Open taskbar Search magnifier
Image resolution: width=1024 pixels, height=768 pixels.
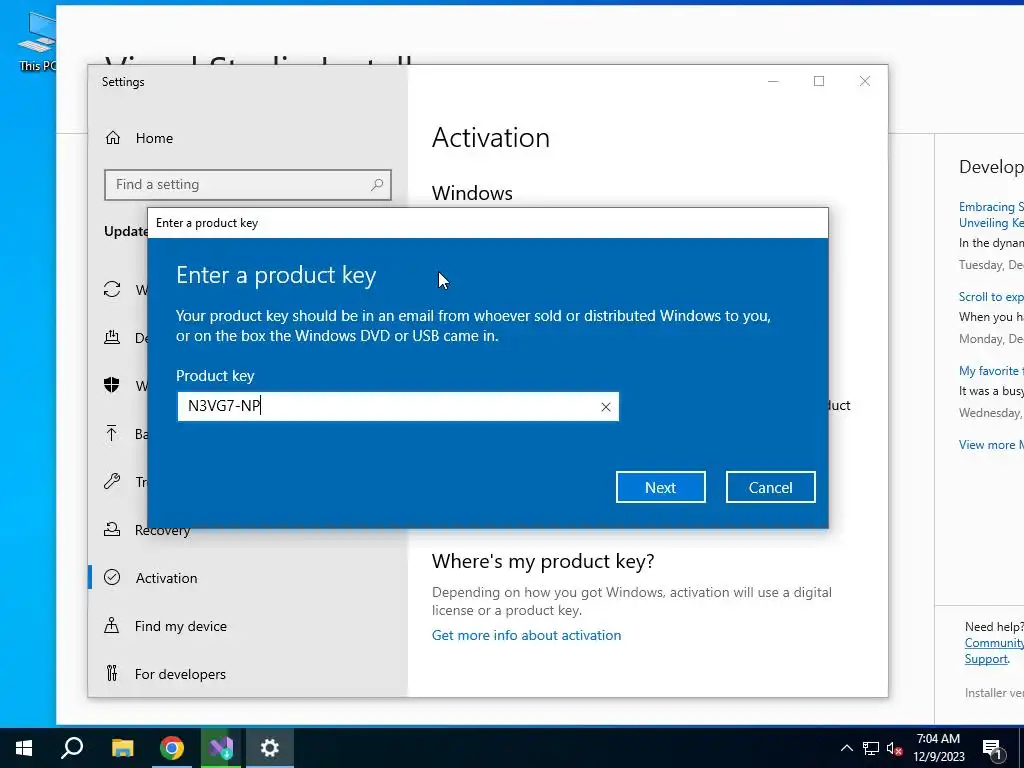(x=72, y=748)
